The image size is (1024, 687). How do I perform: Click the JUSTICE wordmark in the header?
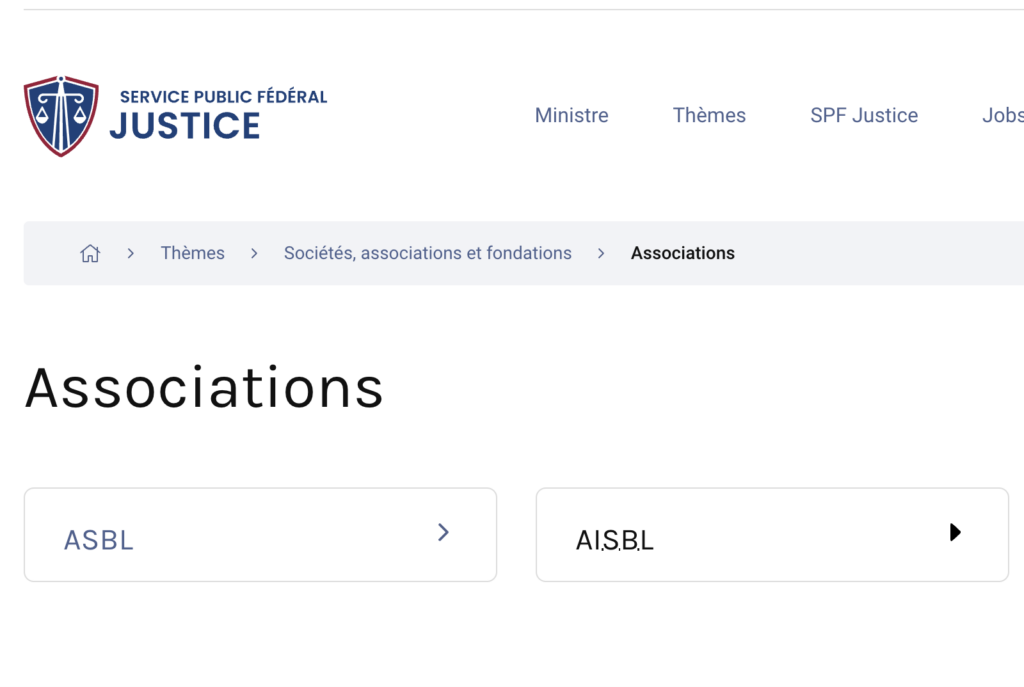tap(185, 126)
